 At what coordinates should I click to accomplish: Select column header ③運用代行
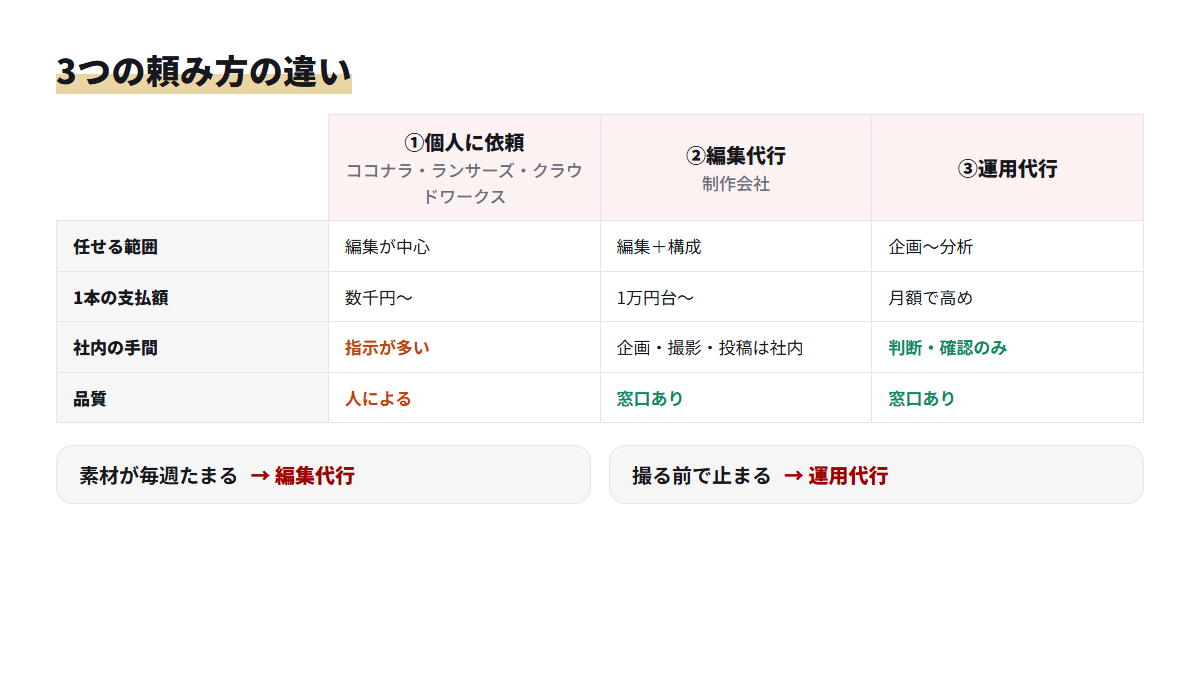click(1007, 168)
